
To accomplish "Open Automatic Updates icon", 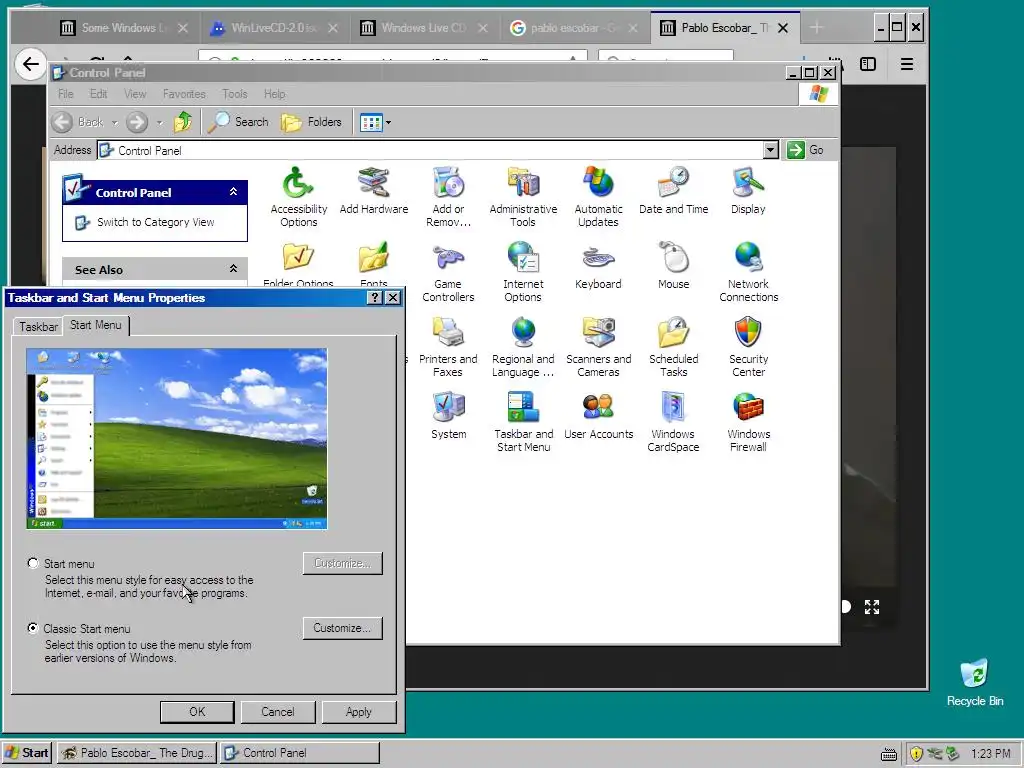I will [598, 196].
